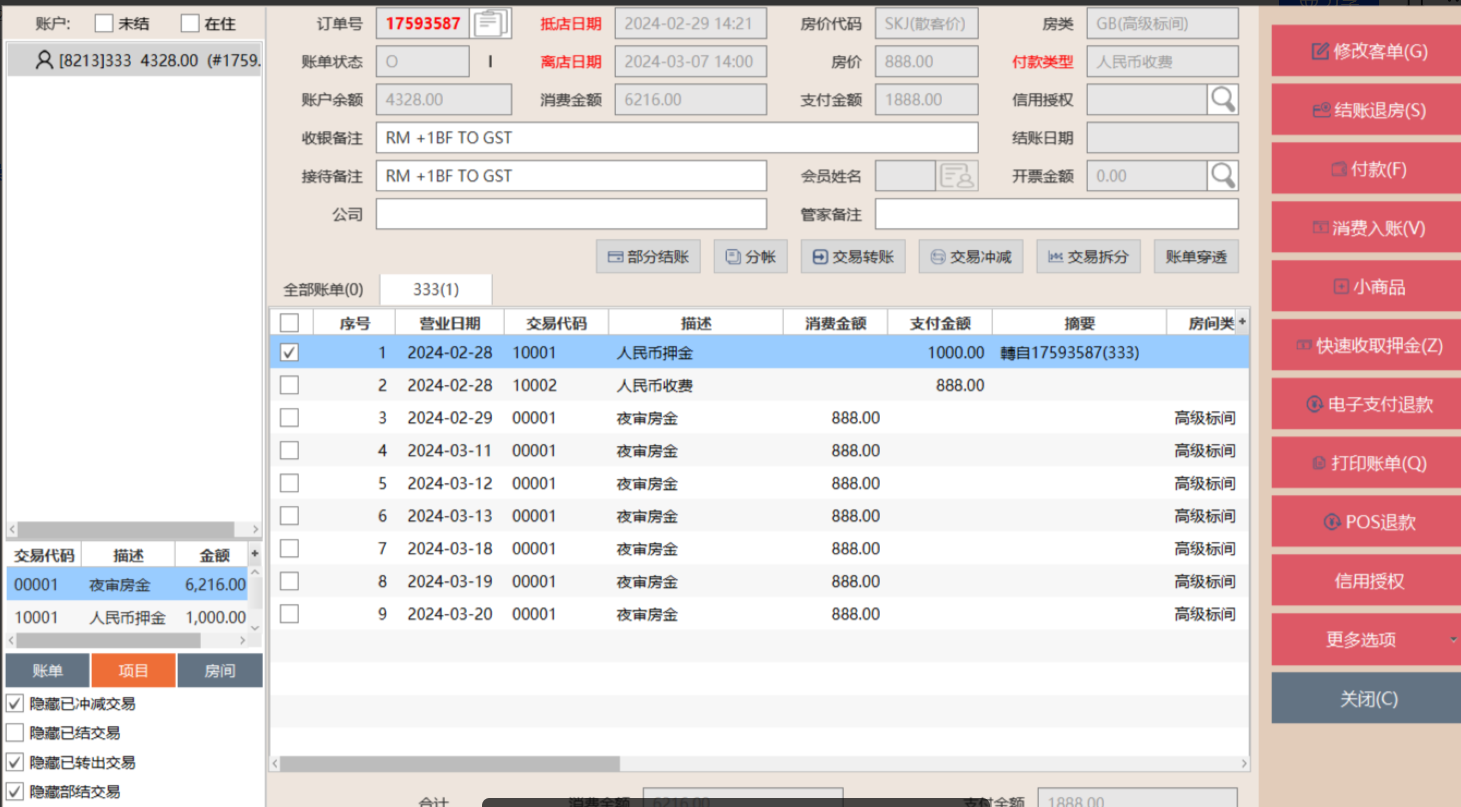This screenshot has height=807, width=1461.
Task: Open the member card icon beside 会员姓名
Action: pyautogui.click(x=957, y=176)
